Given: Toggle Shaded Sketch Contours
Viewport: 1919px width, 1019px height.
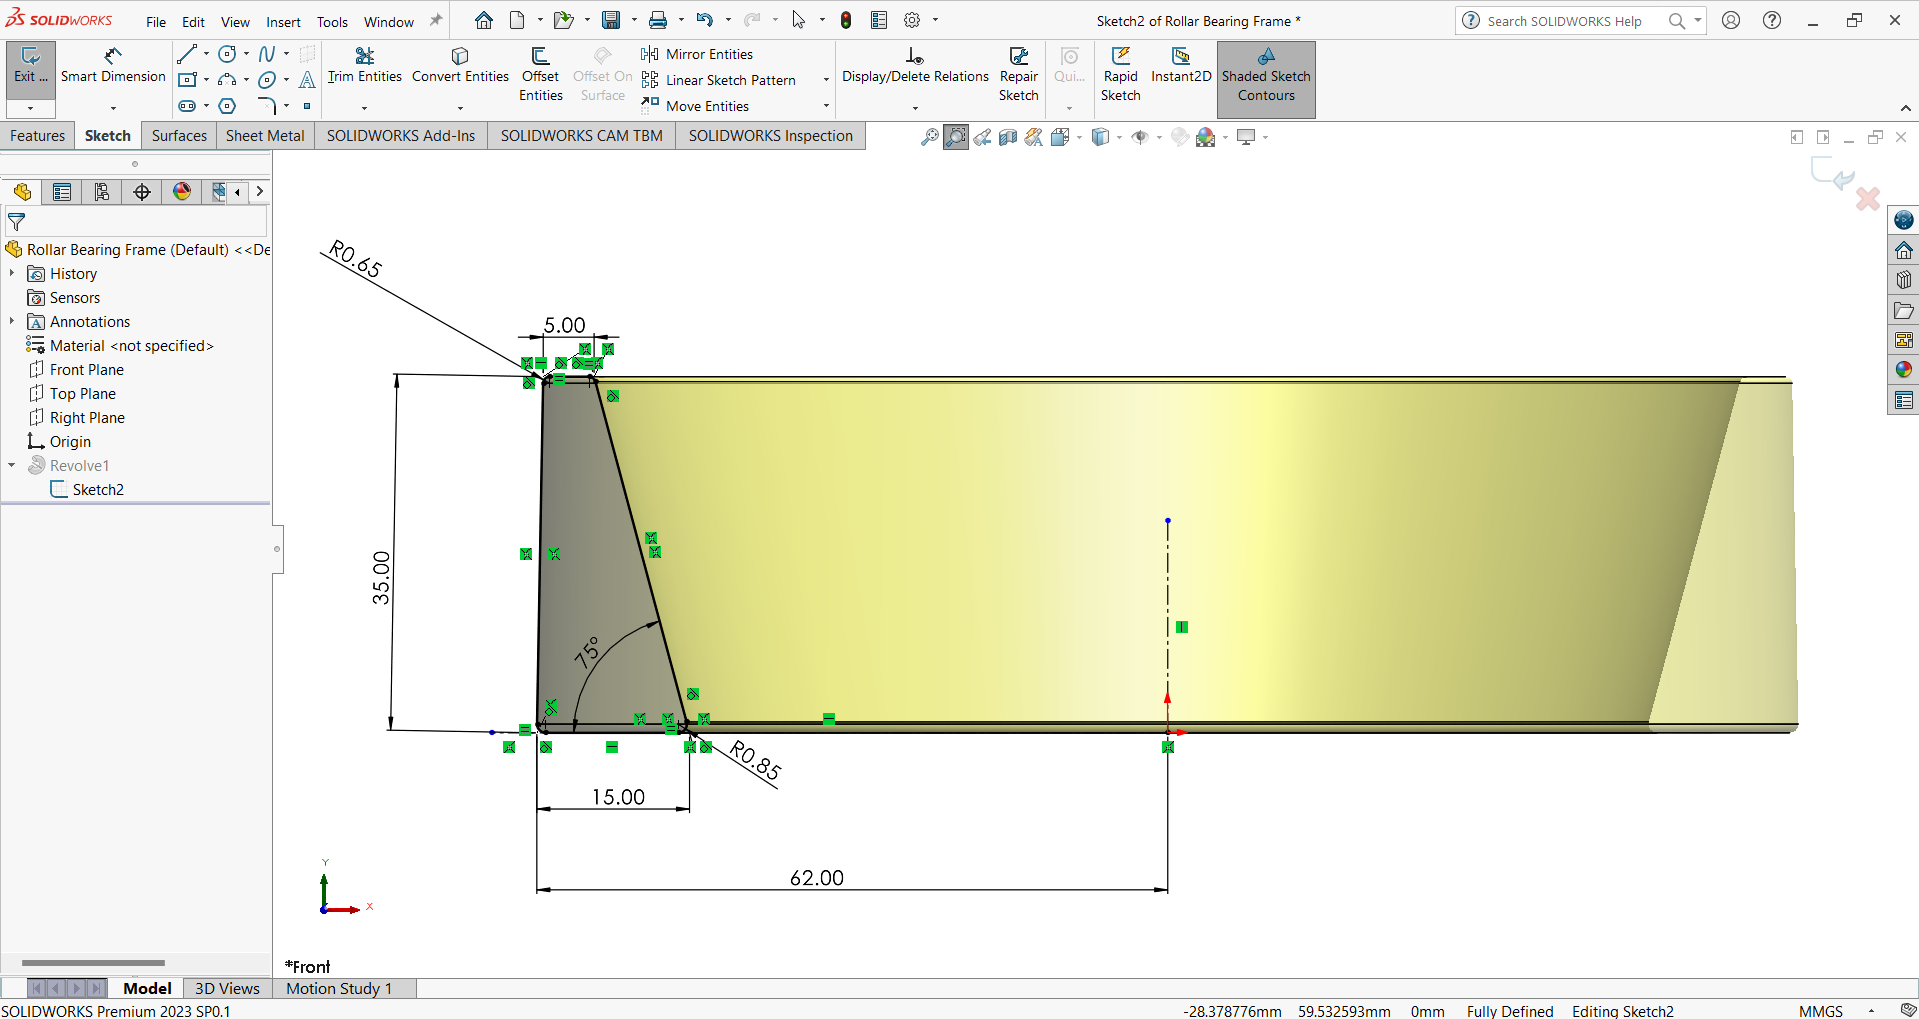Looking at the screenshot, I should [1265, 76].
